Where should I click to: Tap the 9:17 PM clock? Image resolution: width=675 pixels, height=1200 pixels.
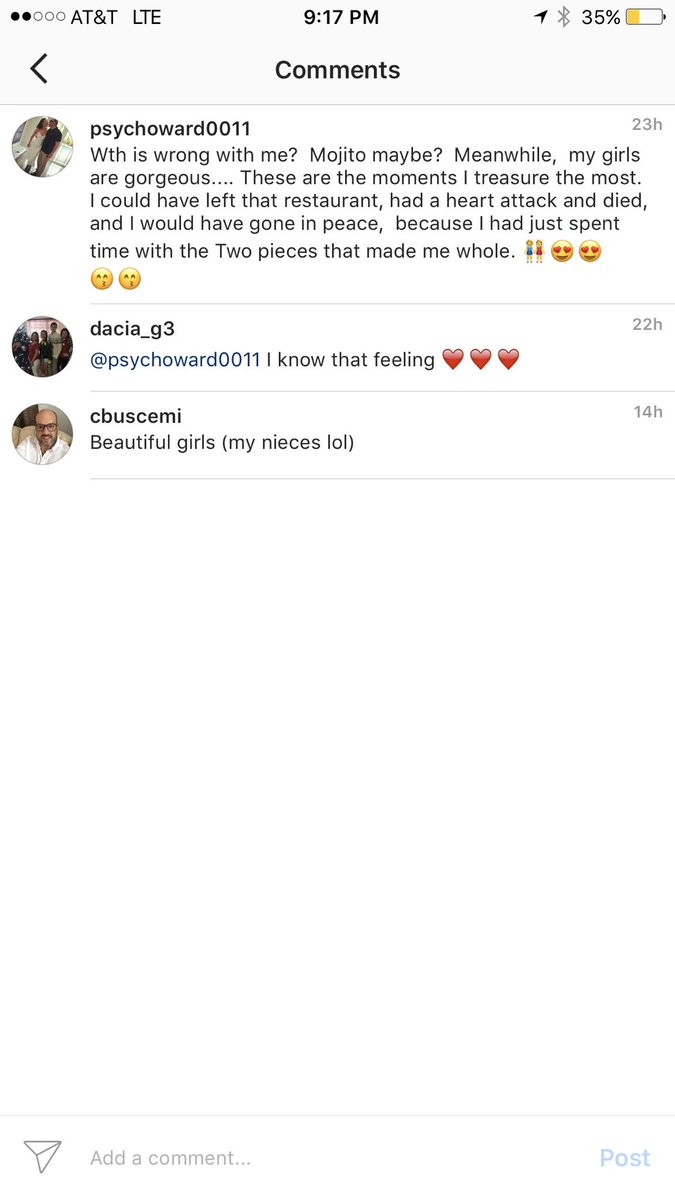[x=341, y=17]
